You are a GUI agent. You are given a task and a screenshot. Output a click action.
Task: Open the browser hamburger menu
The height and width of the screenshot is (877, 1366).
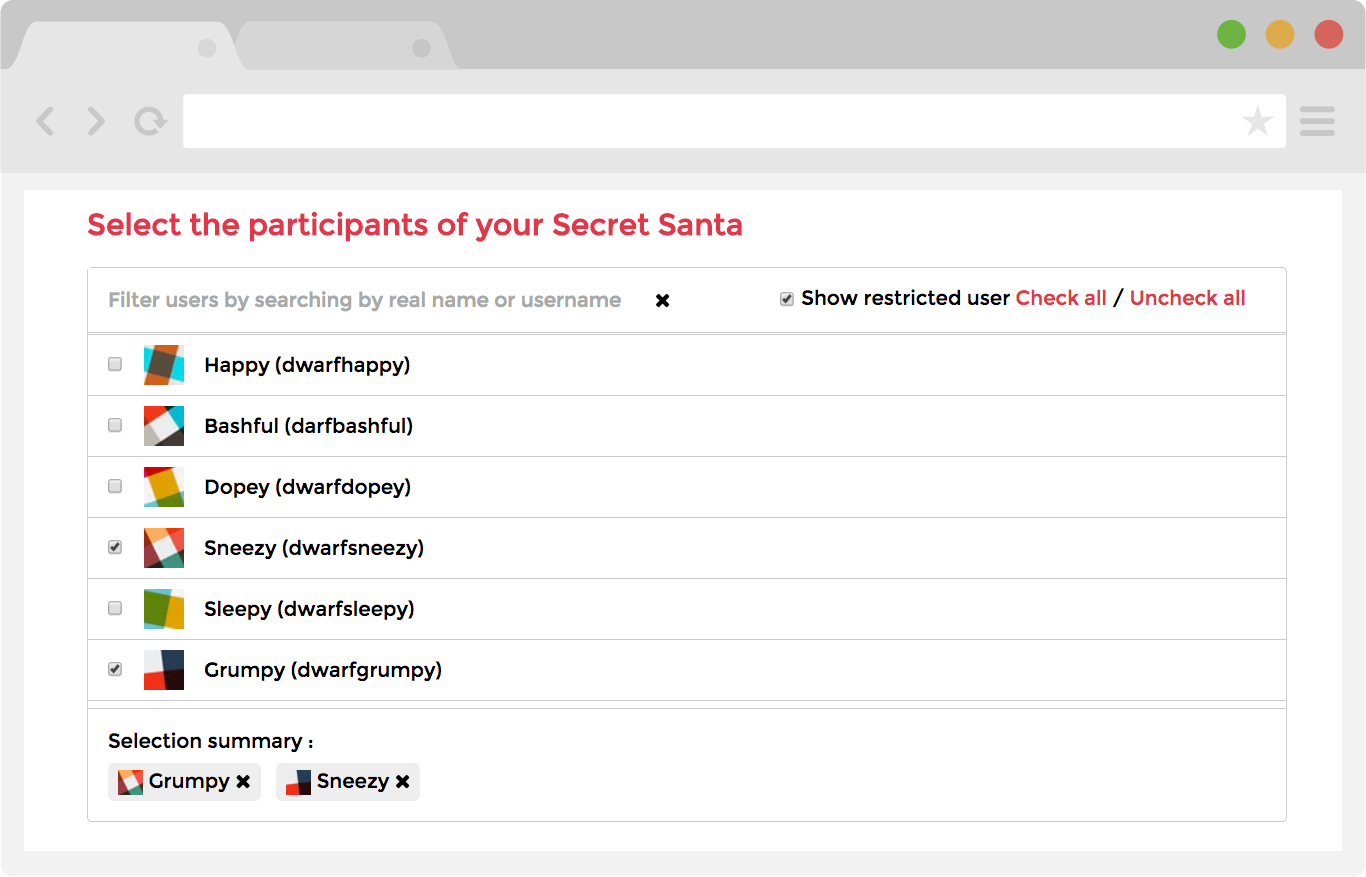coord(1317,121)
